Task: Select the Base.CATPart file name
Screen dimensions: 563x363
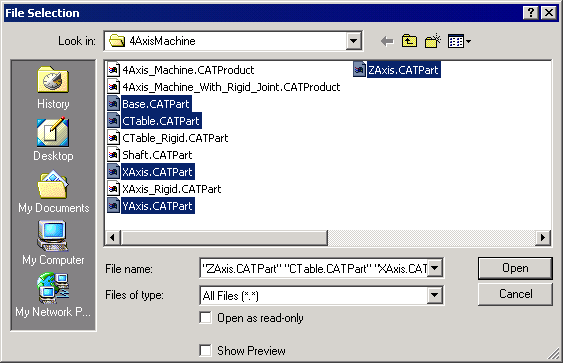Action: click(x=156, y=104)
